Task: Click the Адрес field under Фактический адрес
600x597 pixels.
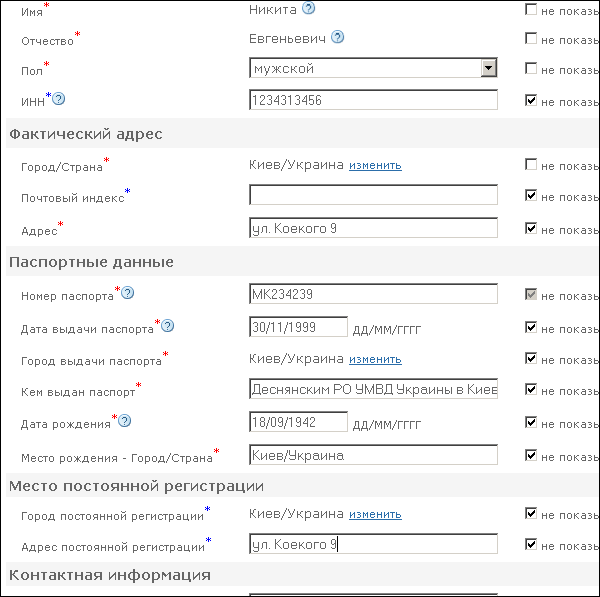Action: tap(373, 228)
